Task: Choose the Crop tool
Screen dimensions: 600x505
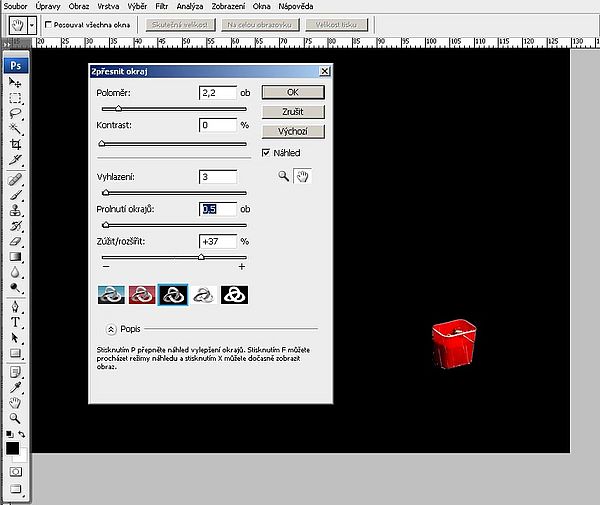Action: tap(16, 144)
